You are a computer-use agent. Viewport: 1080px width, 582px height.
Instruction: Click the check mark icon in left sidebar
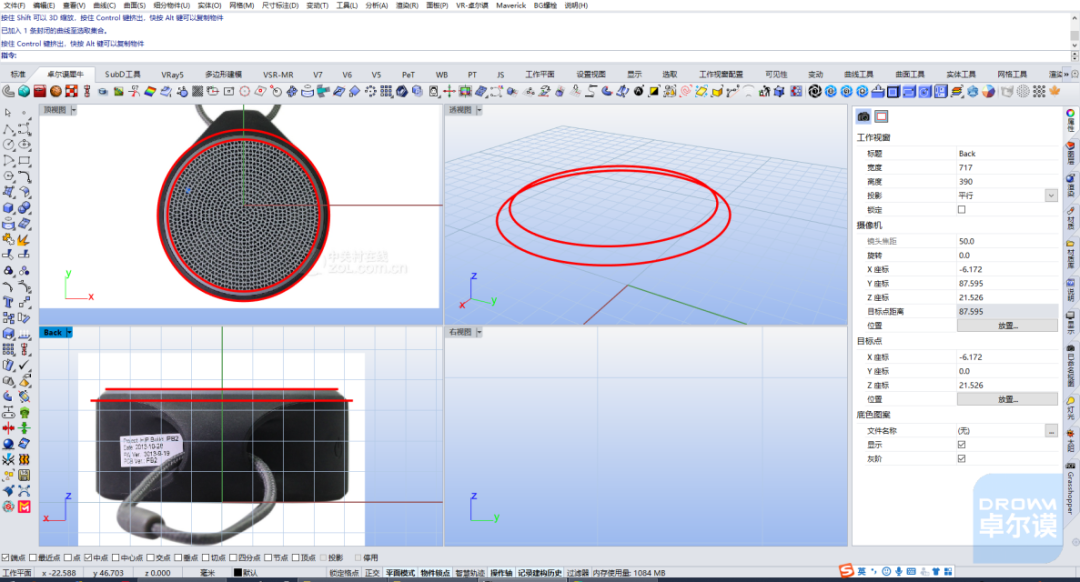24,364
